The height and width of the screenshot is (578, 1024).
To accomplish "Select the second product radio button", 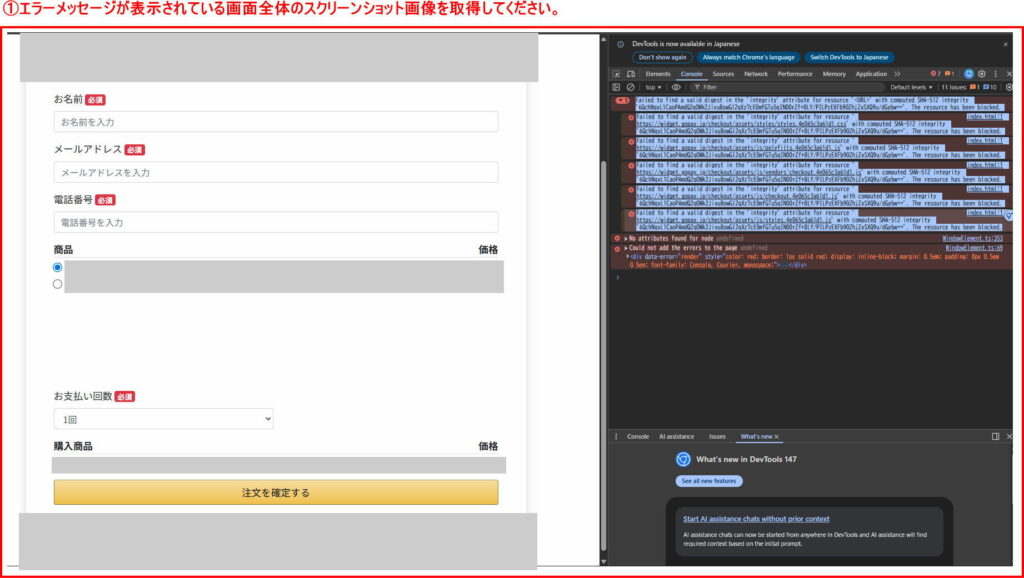I will (57, 284).
